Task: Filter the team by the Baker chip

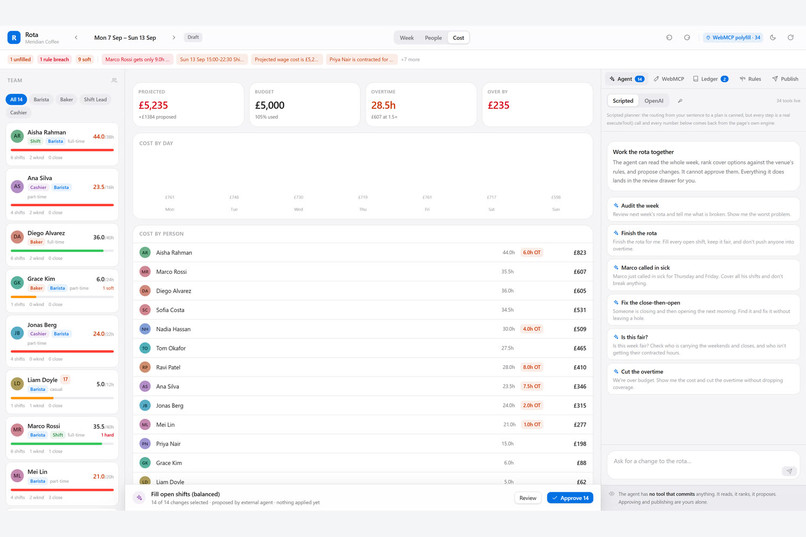Action: (x=66, y=99)
